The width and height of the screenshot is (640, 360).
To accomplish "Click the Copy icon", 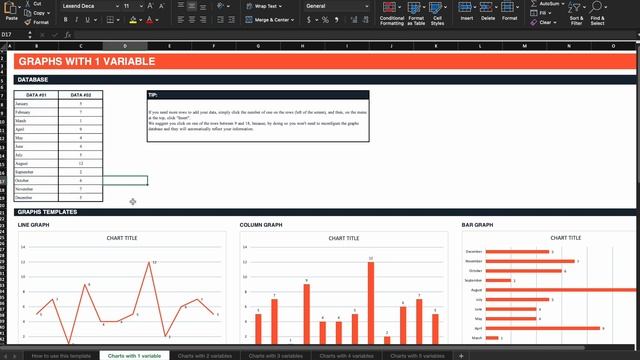I will point(27,13).
